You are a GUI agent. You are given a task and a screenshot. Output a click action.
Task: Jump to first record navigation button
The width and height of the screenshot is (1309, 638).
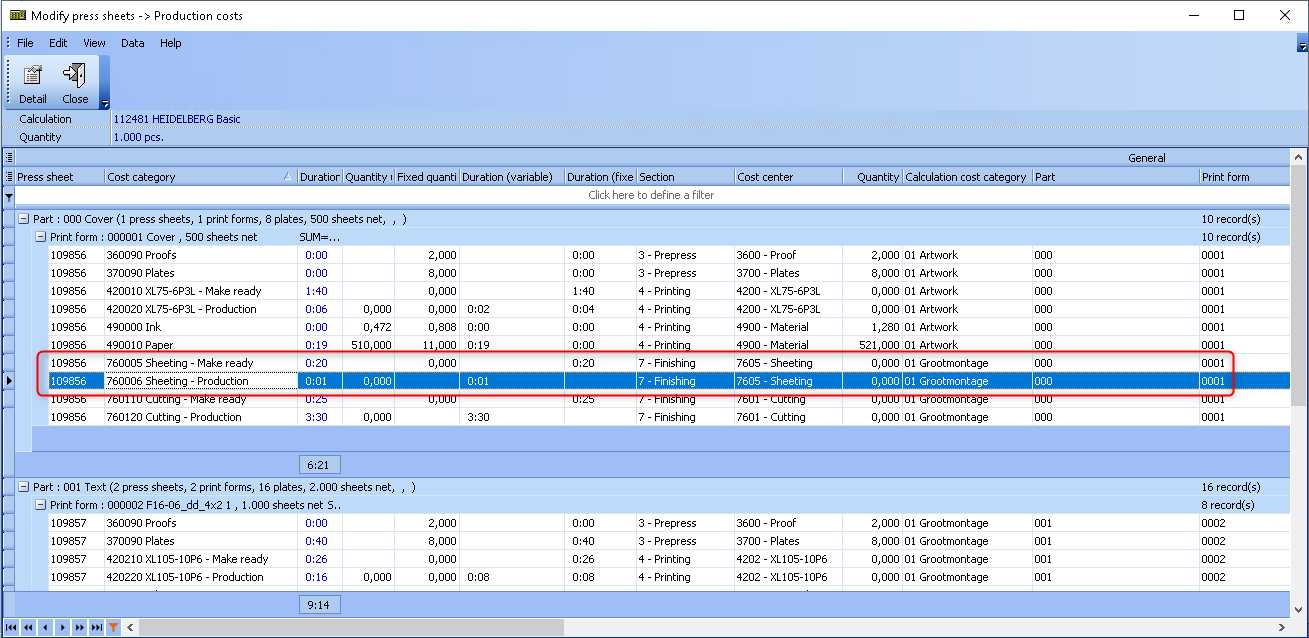coord(11,627)
